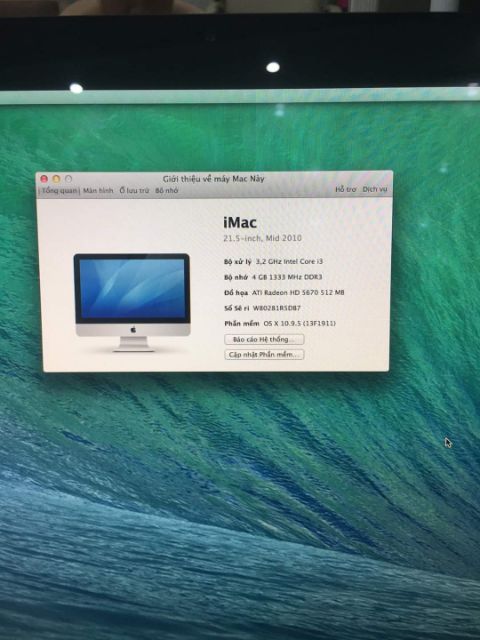The image size is (480, 640).
Task: Select memory value 4 GB 1333 MHz DDR3
Action: click(x=287, y=277)
